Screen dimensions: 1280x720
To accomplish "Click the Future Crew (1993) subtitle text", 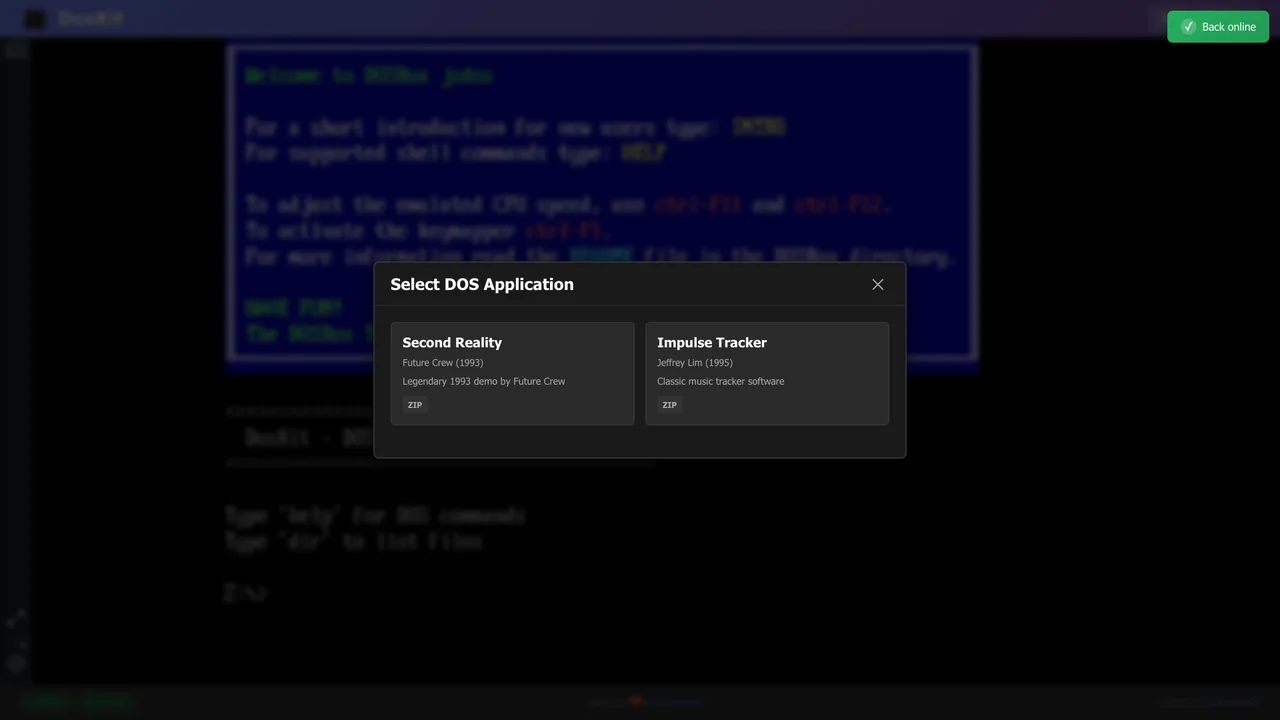I will [442, 362].
